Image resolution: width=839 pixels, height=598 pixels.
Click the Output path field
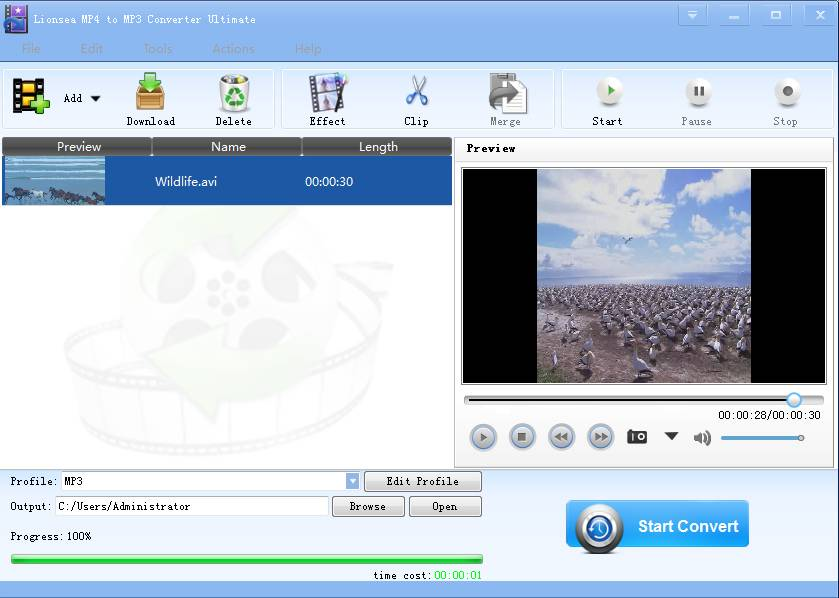click(x=192, y=506)
